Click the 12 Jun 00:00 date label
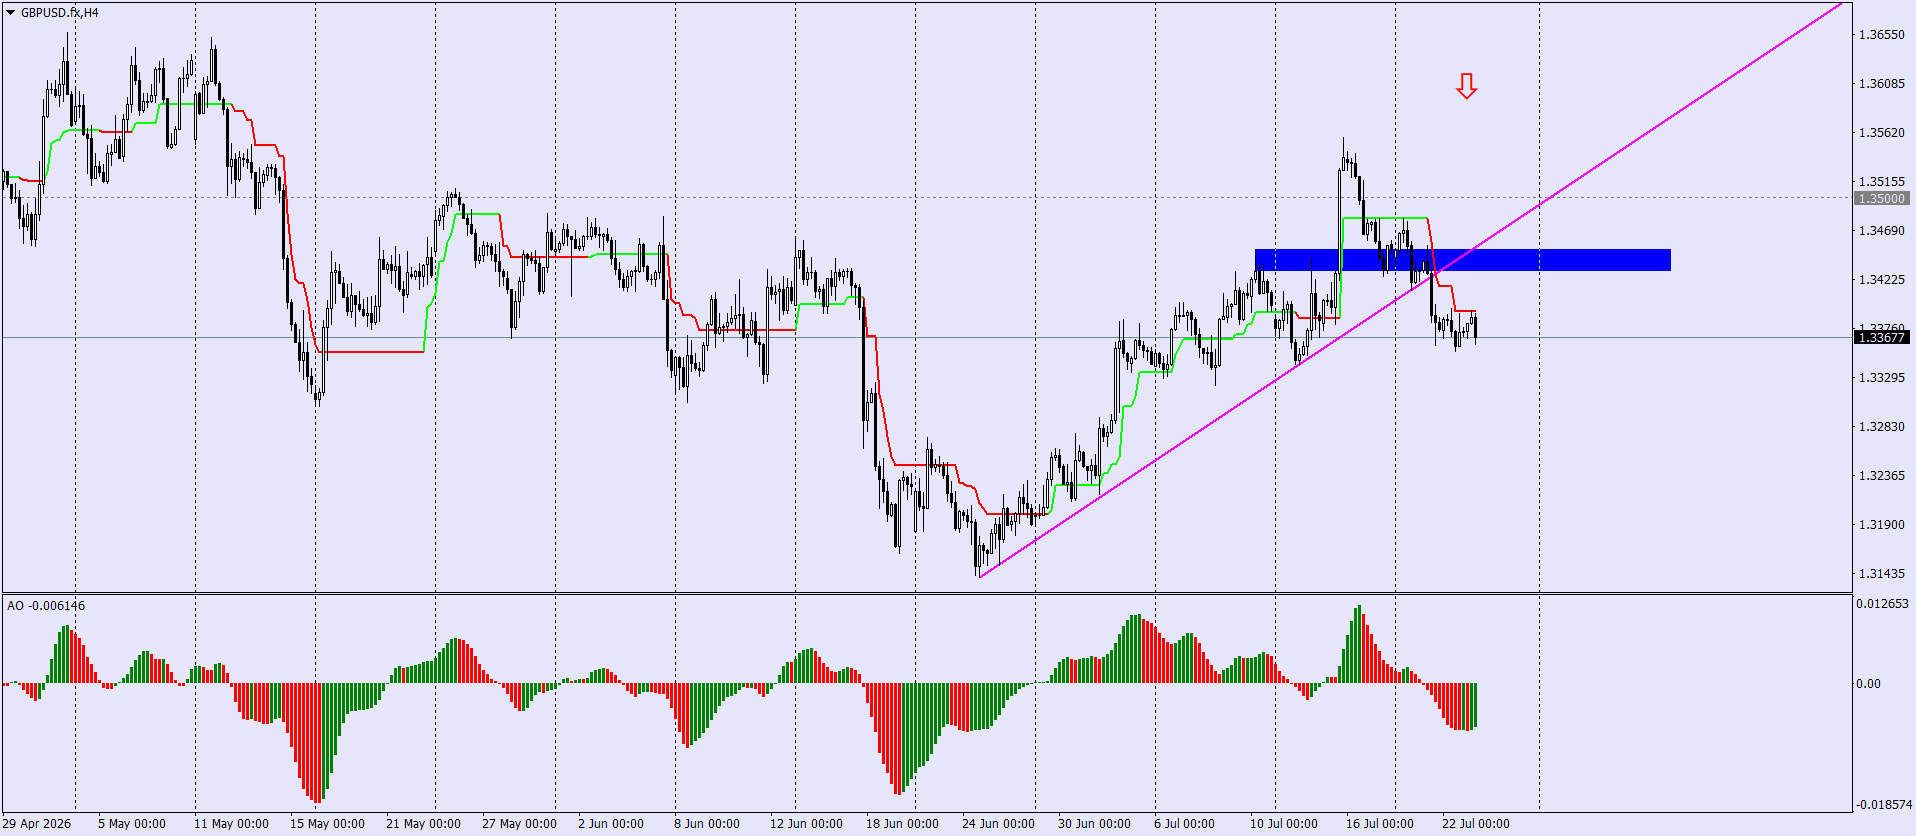Image resolution: width=1916 pixels, height=836 pixels. point(806,824)
